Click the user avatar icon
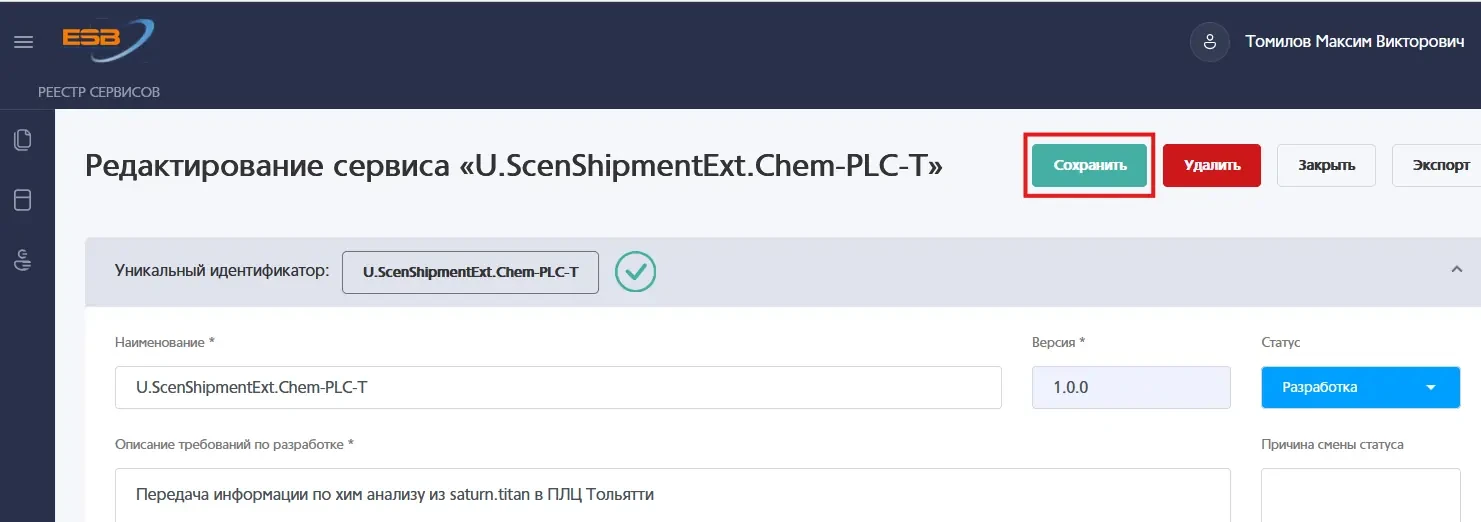This screenshot has width=1481, height=522. tap(1209, 42)
